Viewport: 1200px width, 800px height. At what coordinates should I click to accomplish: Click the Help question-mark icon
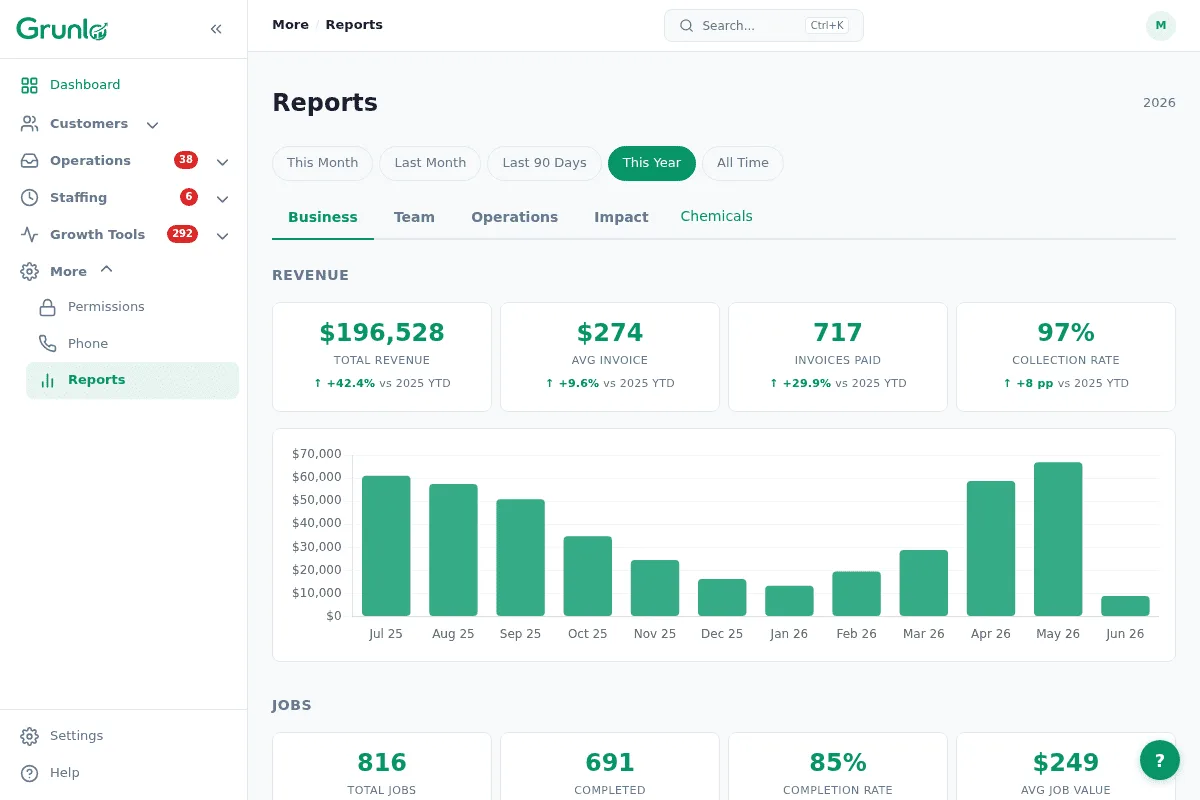coord(30,773)
